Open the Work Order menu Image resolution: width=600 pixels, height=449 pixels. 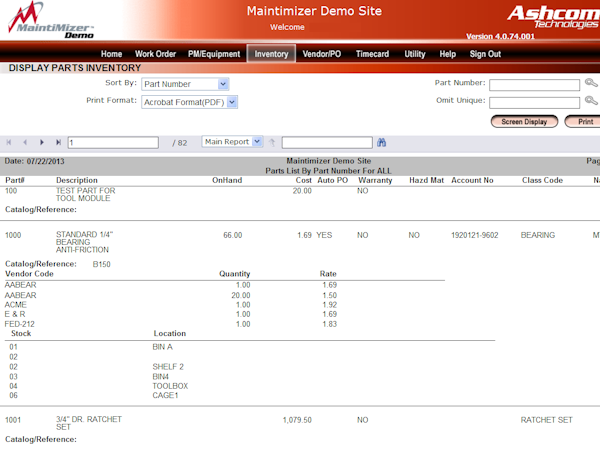click(x=155, y=54)
